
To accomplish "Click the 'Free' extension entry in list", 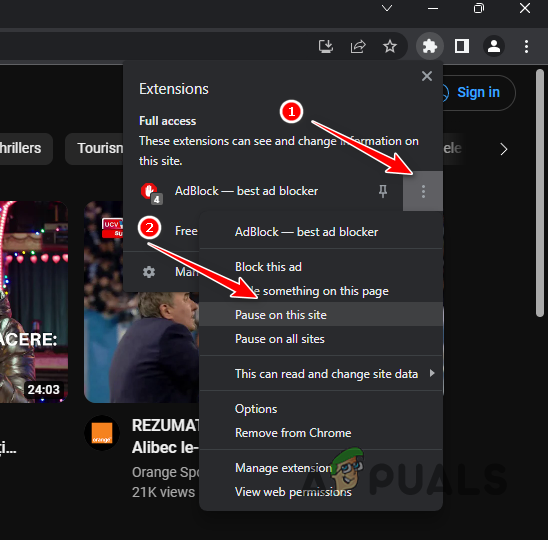I will [x=186, y=231].
